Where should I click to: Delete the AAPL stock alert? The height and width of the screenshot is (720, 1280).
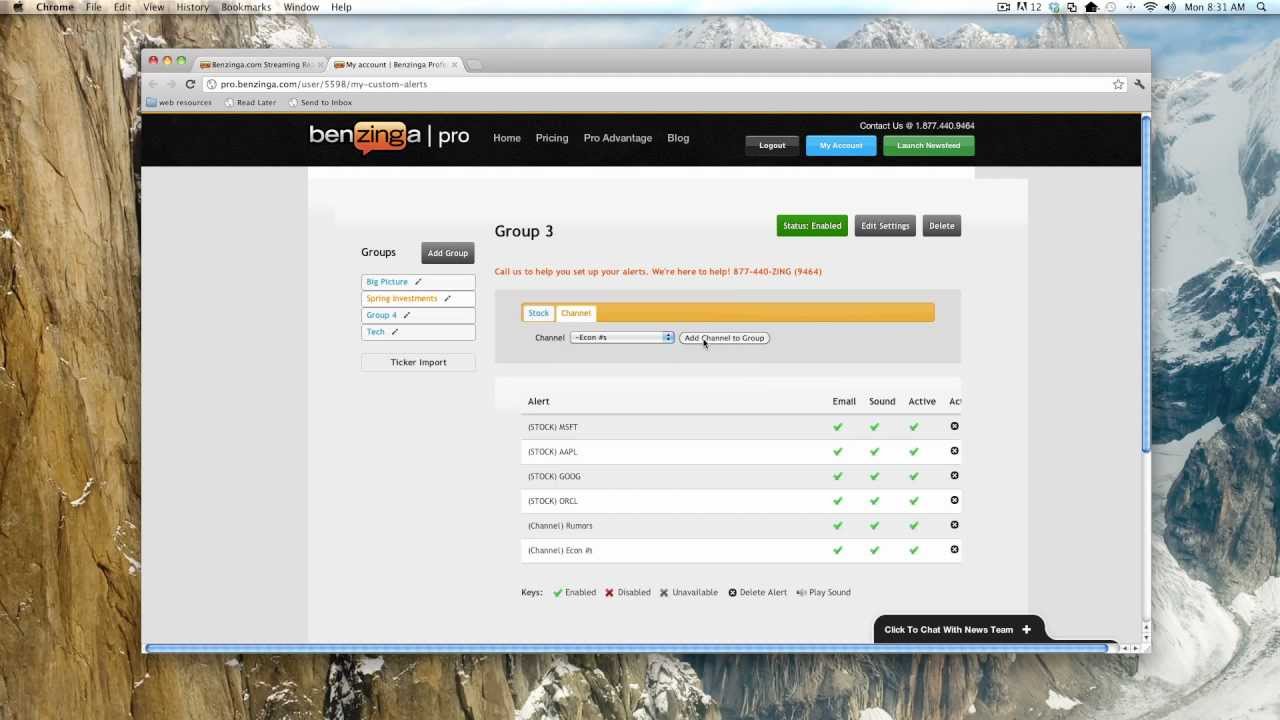pos(954,451)
